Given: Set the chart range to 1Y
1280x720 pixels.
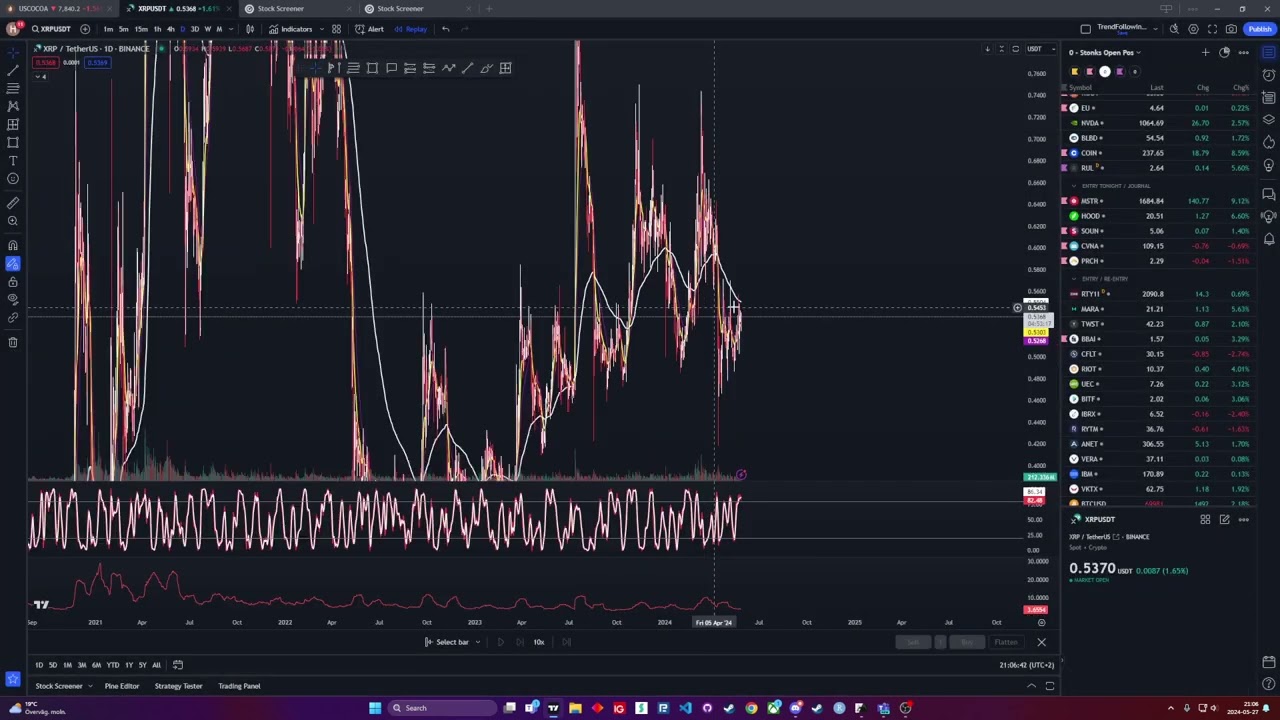Looking at the screenshot, I should (128, 665).
